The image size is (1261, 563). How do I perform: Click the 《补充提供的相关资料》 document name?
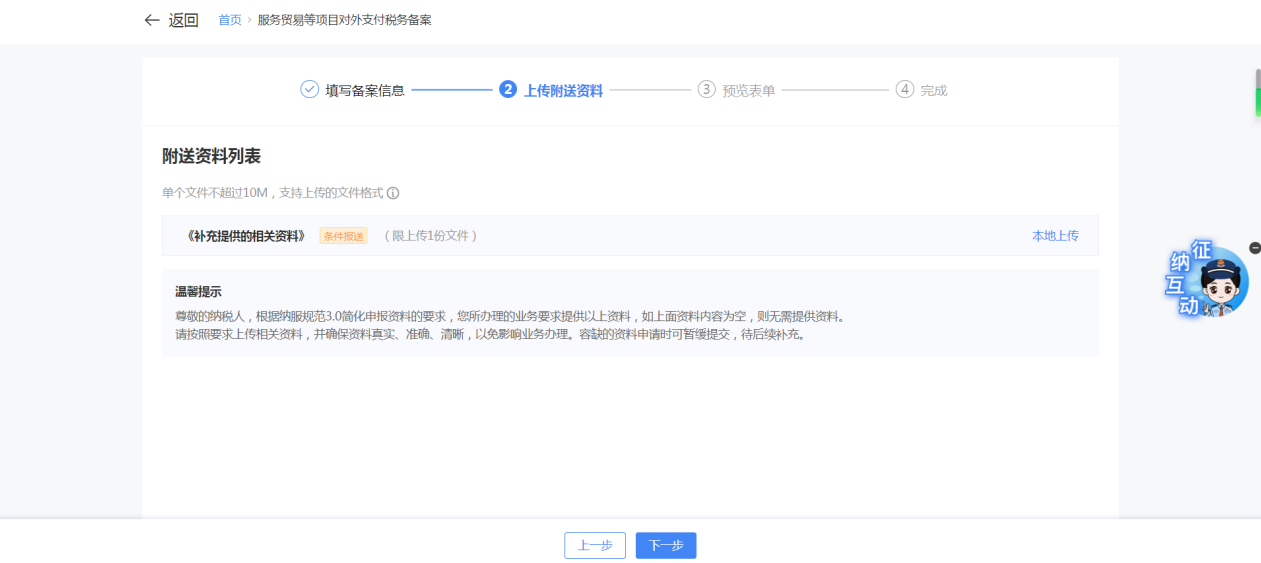click(246, 236)
